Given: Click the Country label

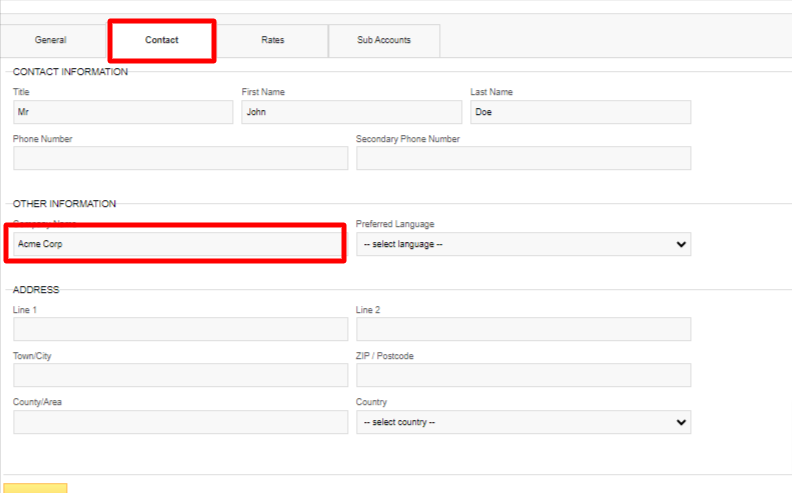Looking at the screenshot, I should tap(371, 402).
